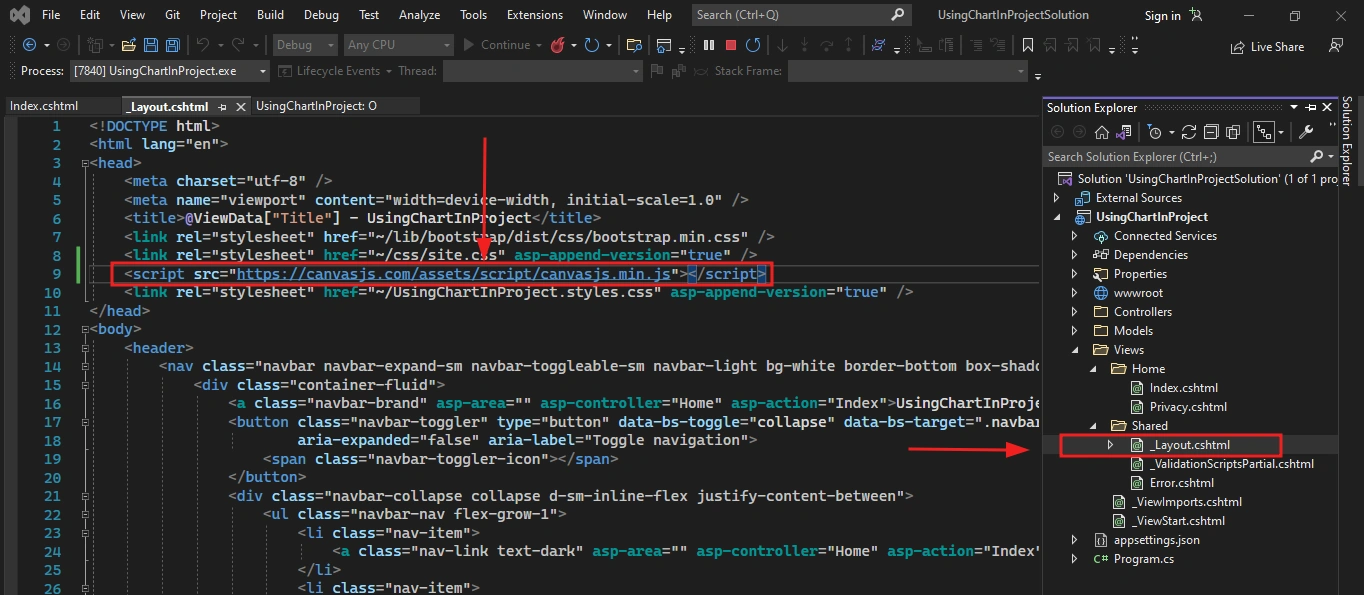1364x595 pixels.
Task: Click the blue Restart debugging icon
Action: [753, 45]
